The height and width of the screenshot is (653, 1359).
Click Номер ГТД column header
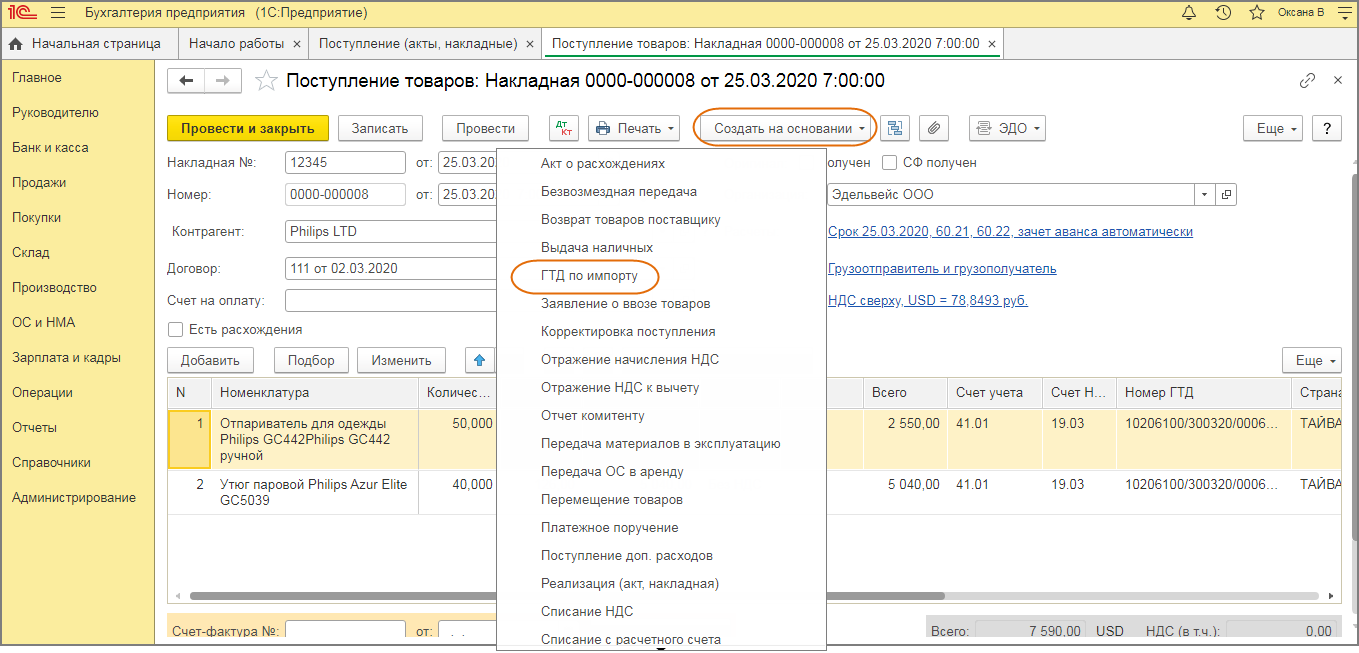click(x=1203, y=393)
